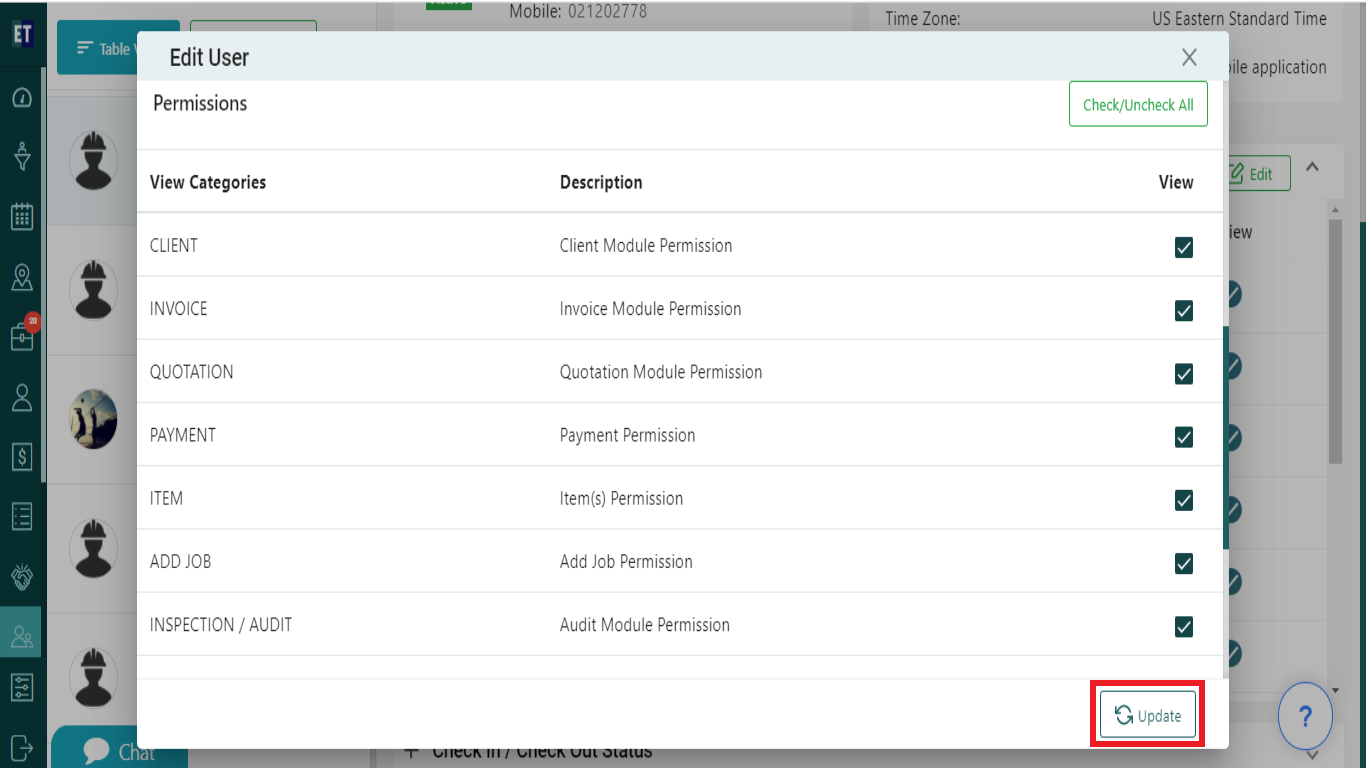Viewport: 1366px width, 768px height.
Task: Collapse the section using the up chevron
Action: (x=1313, y=167)
